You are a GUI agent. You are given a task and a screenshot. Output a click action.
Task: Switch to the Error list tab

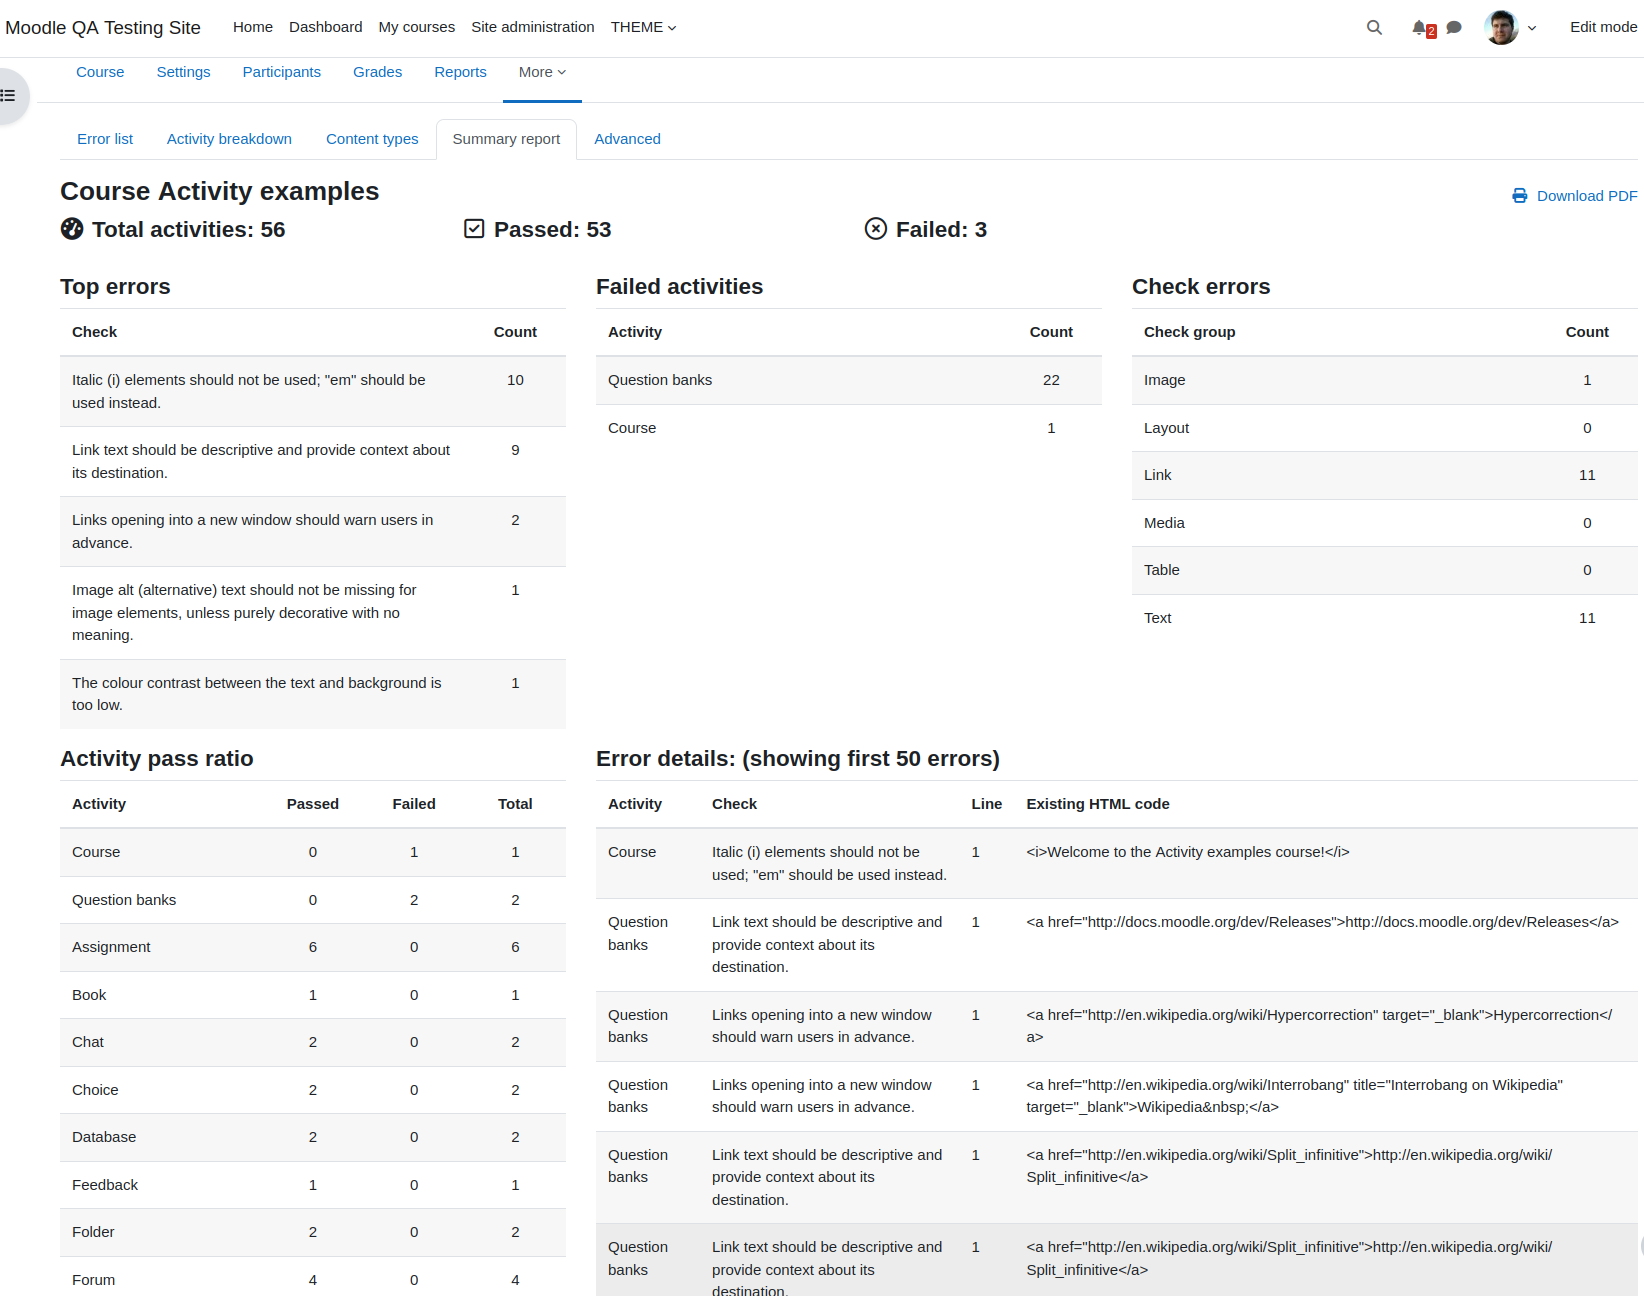105,139
